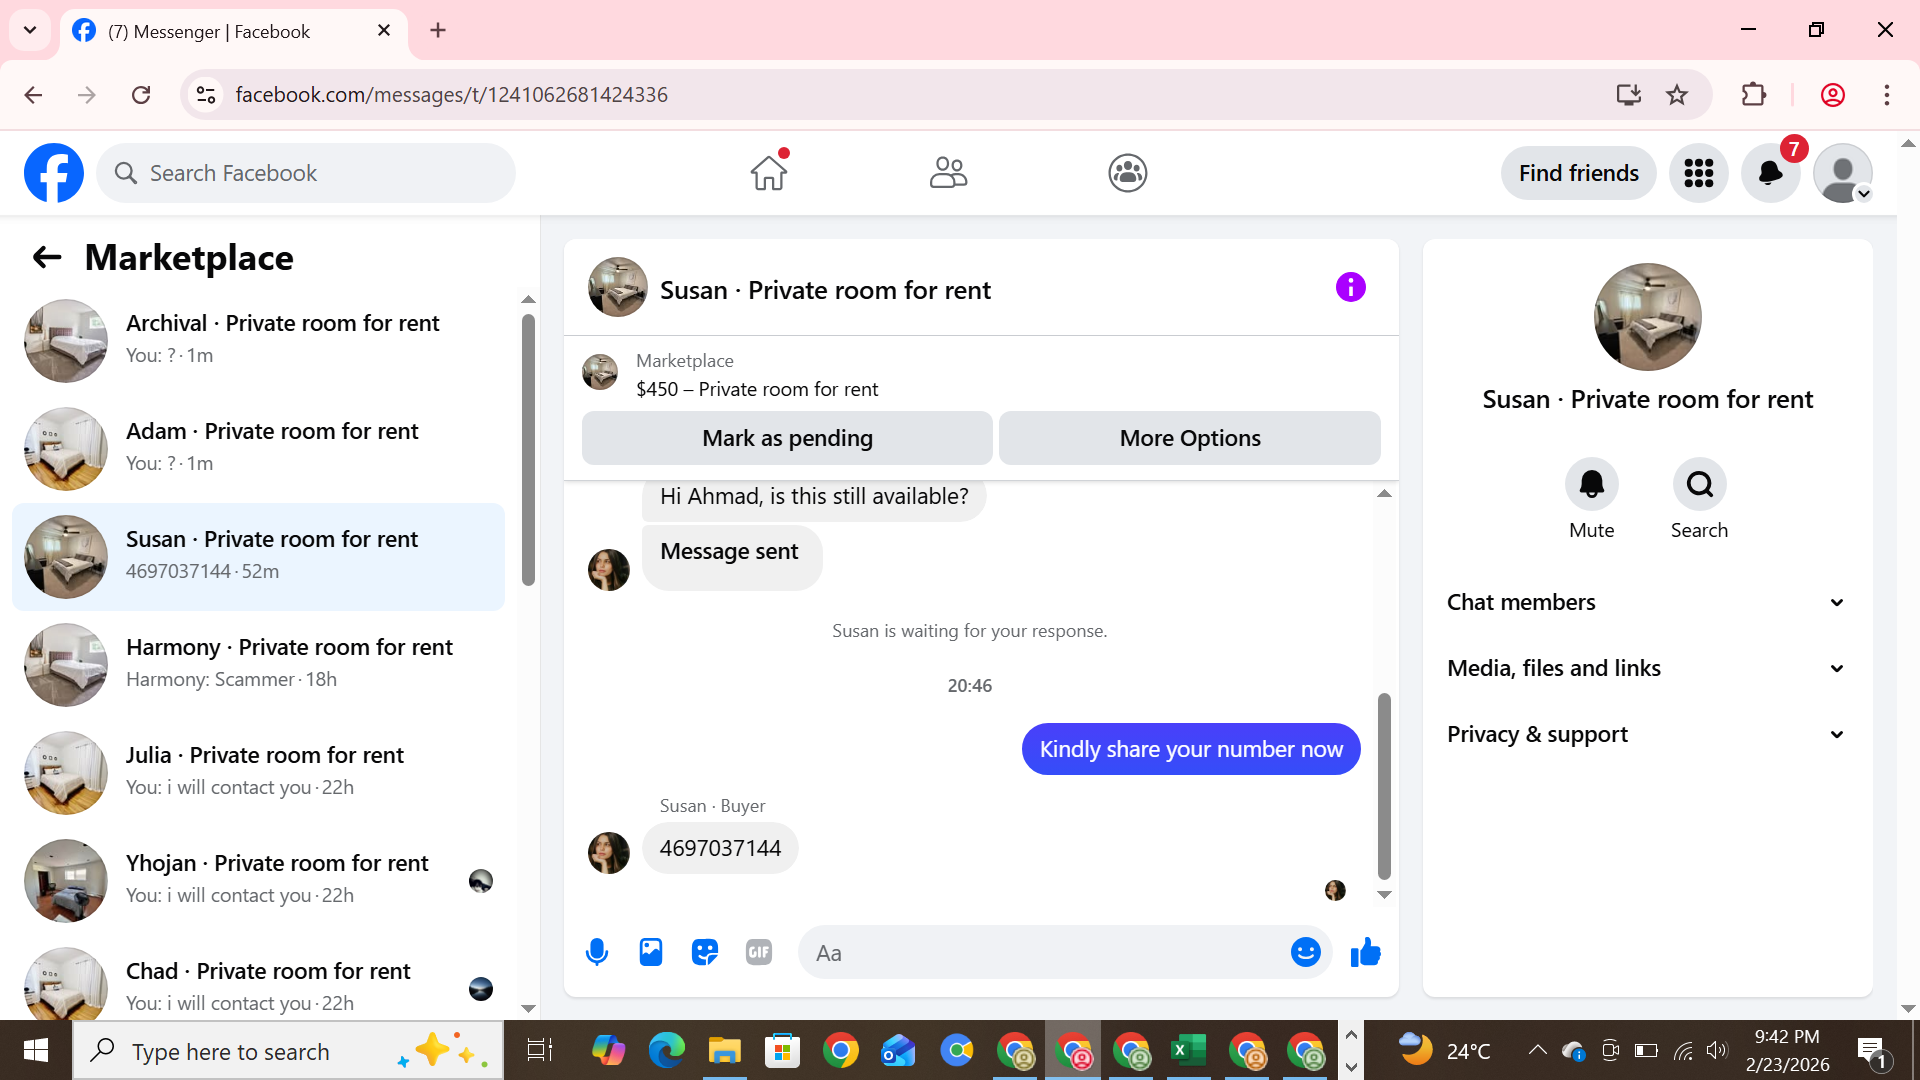Open the GIF picker
This screenshot has width=1920, height=1080.
point(759,952)
